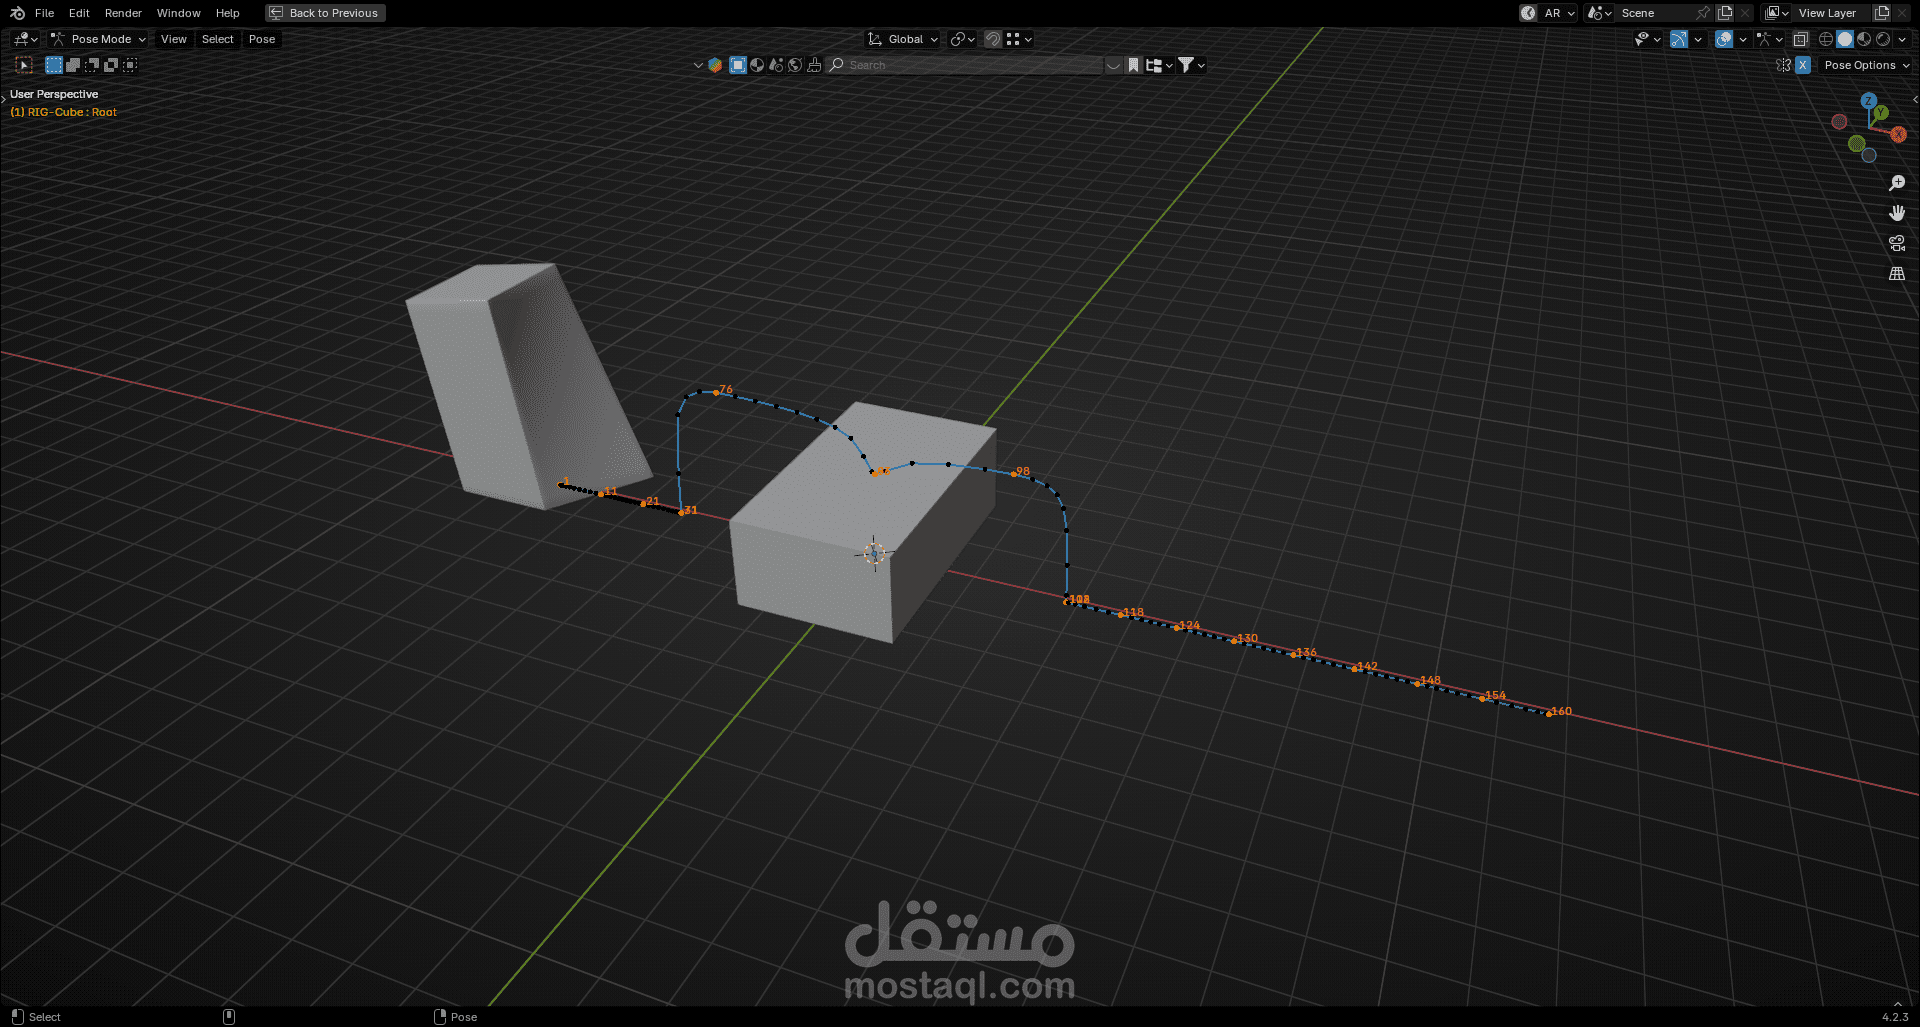Open the Render menu

[123, 13]
